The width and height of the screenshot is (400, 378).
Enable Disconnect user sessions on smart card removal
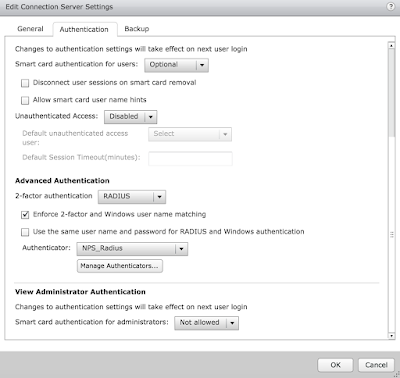[x=25, y=83]
